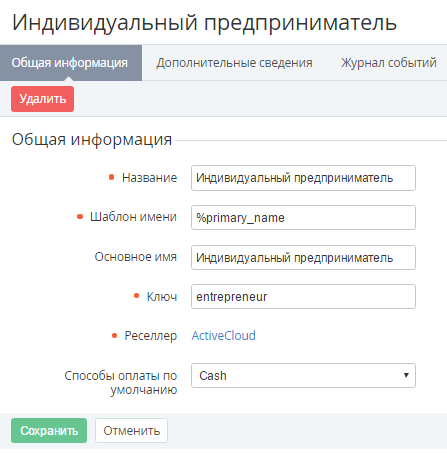
Task: Click the Отменить button
Action: tap(131, 431)
